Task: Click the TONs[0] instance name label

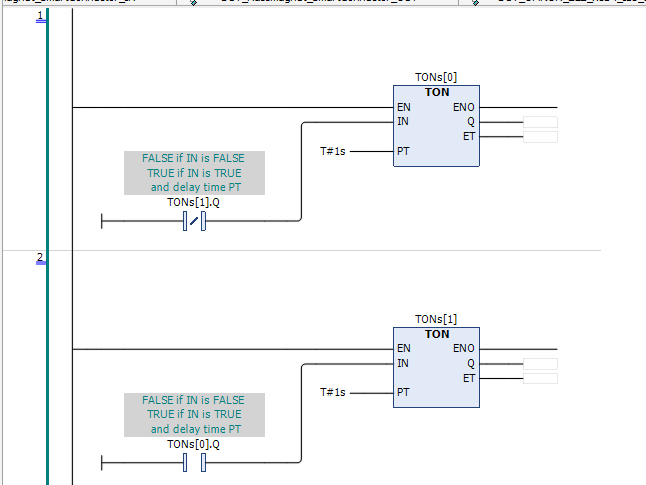Action: 436,77
